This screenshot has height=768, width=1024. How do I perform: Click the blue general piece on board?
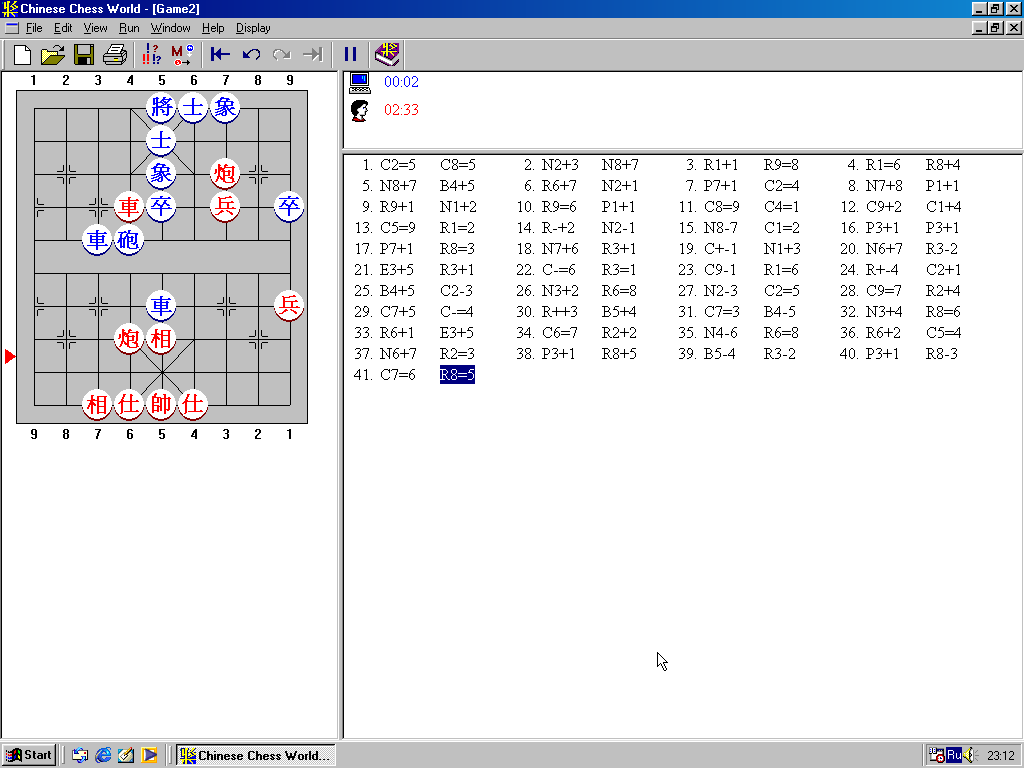pyautogui.click(x=161, y=107)
